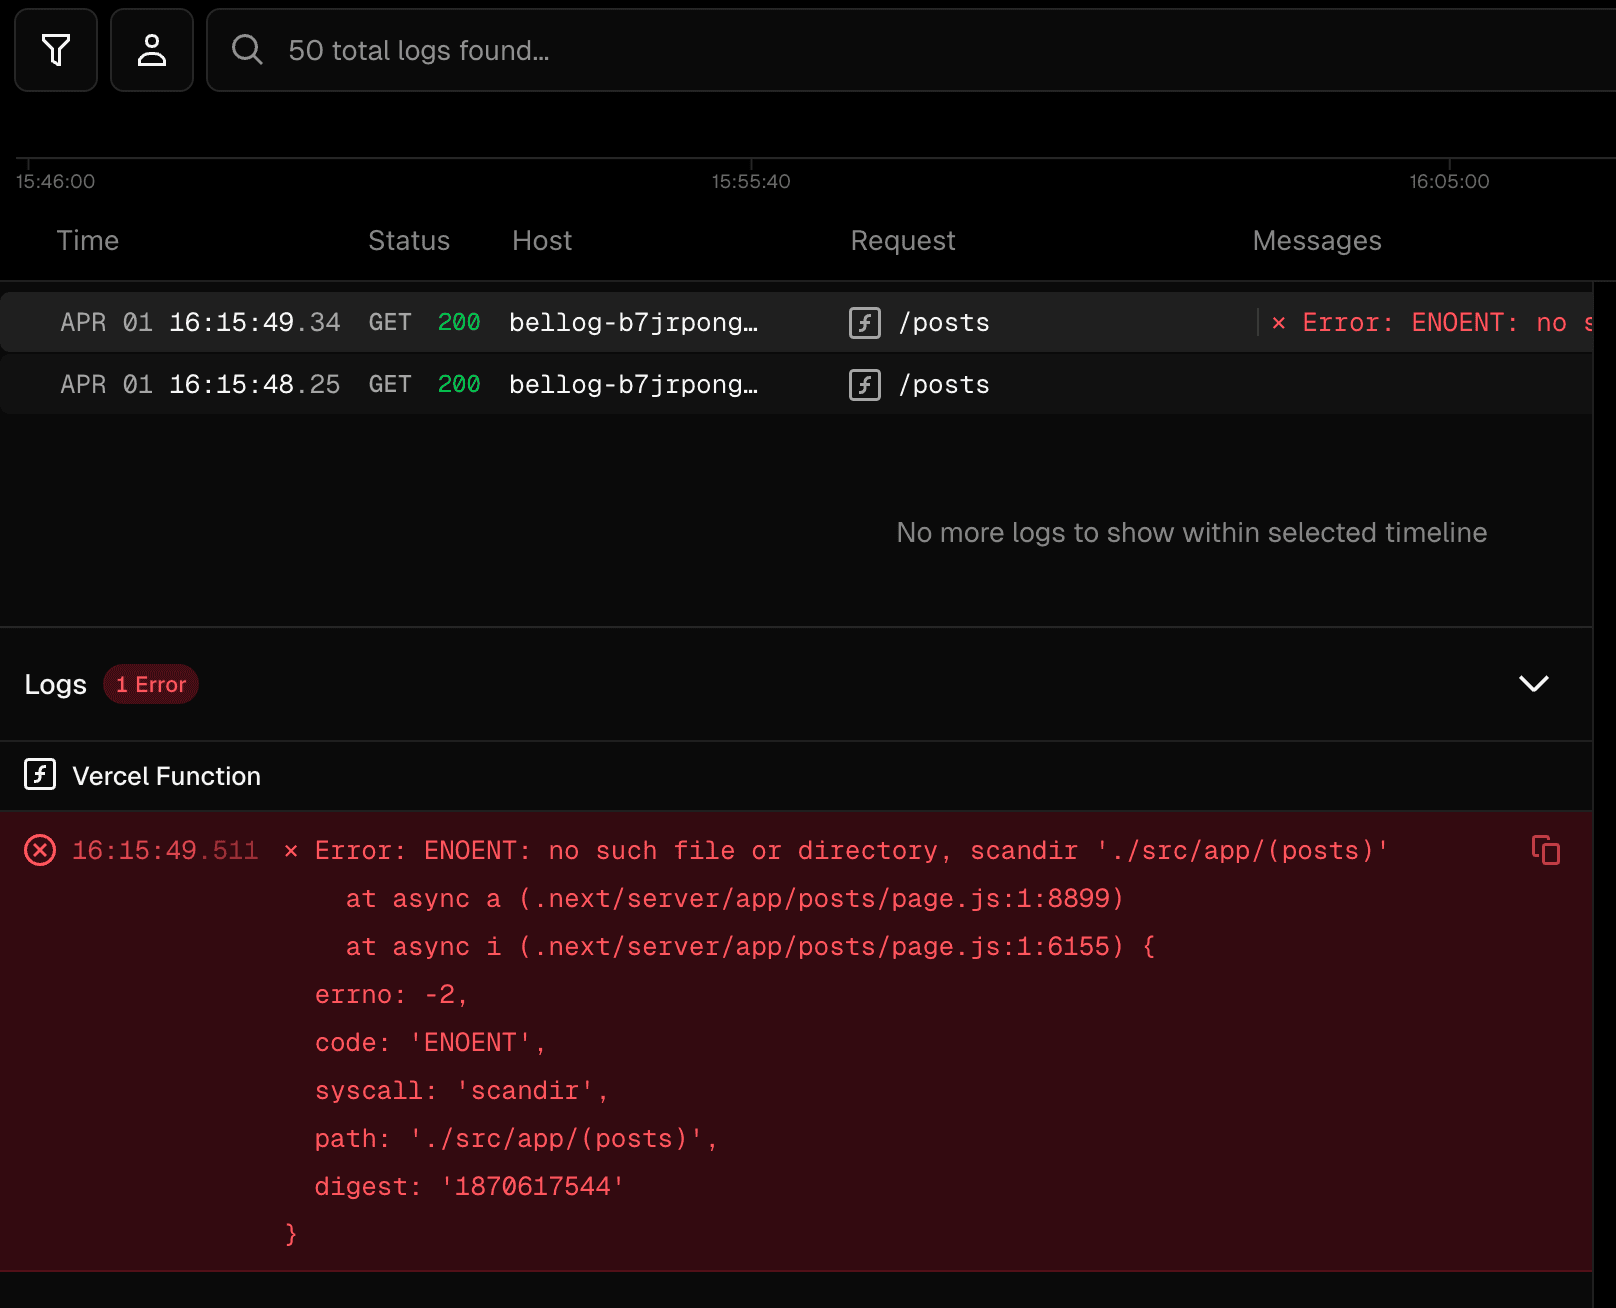Click the page.js:1:8899 stack trace line
This screenshot has height=1308, width=1616.
735,899
